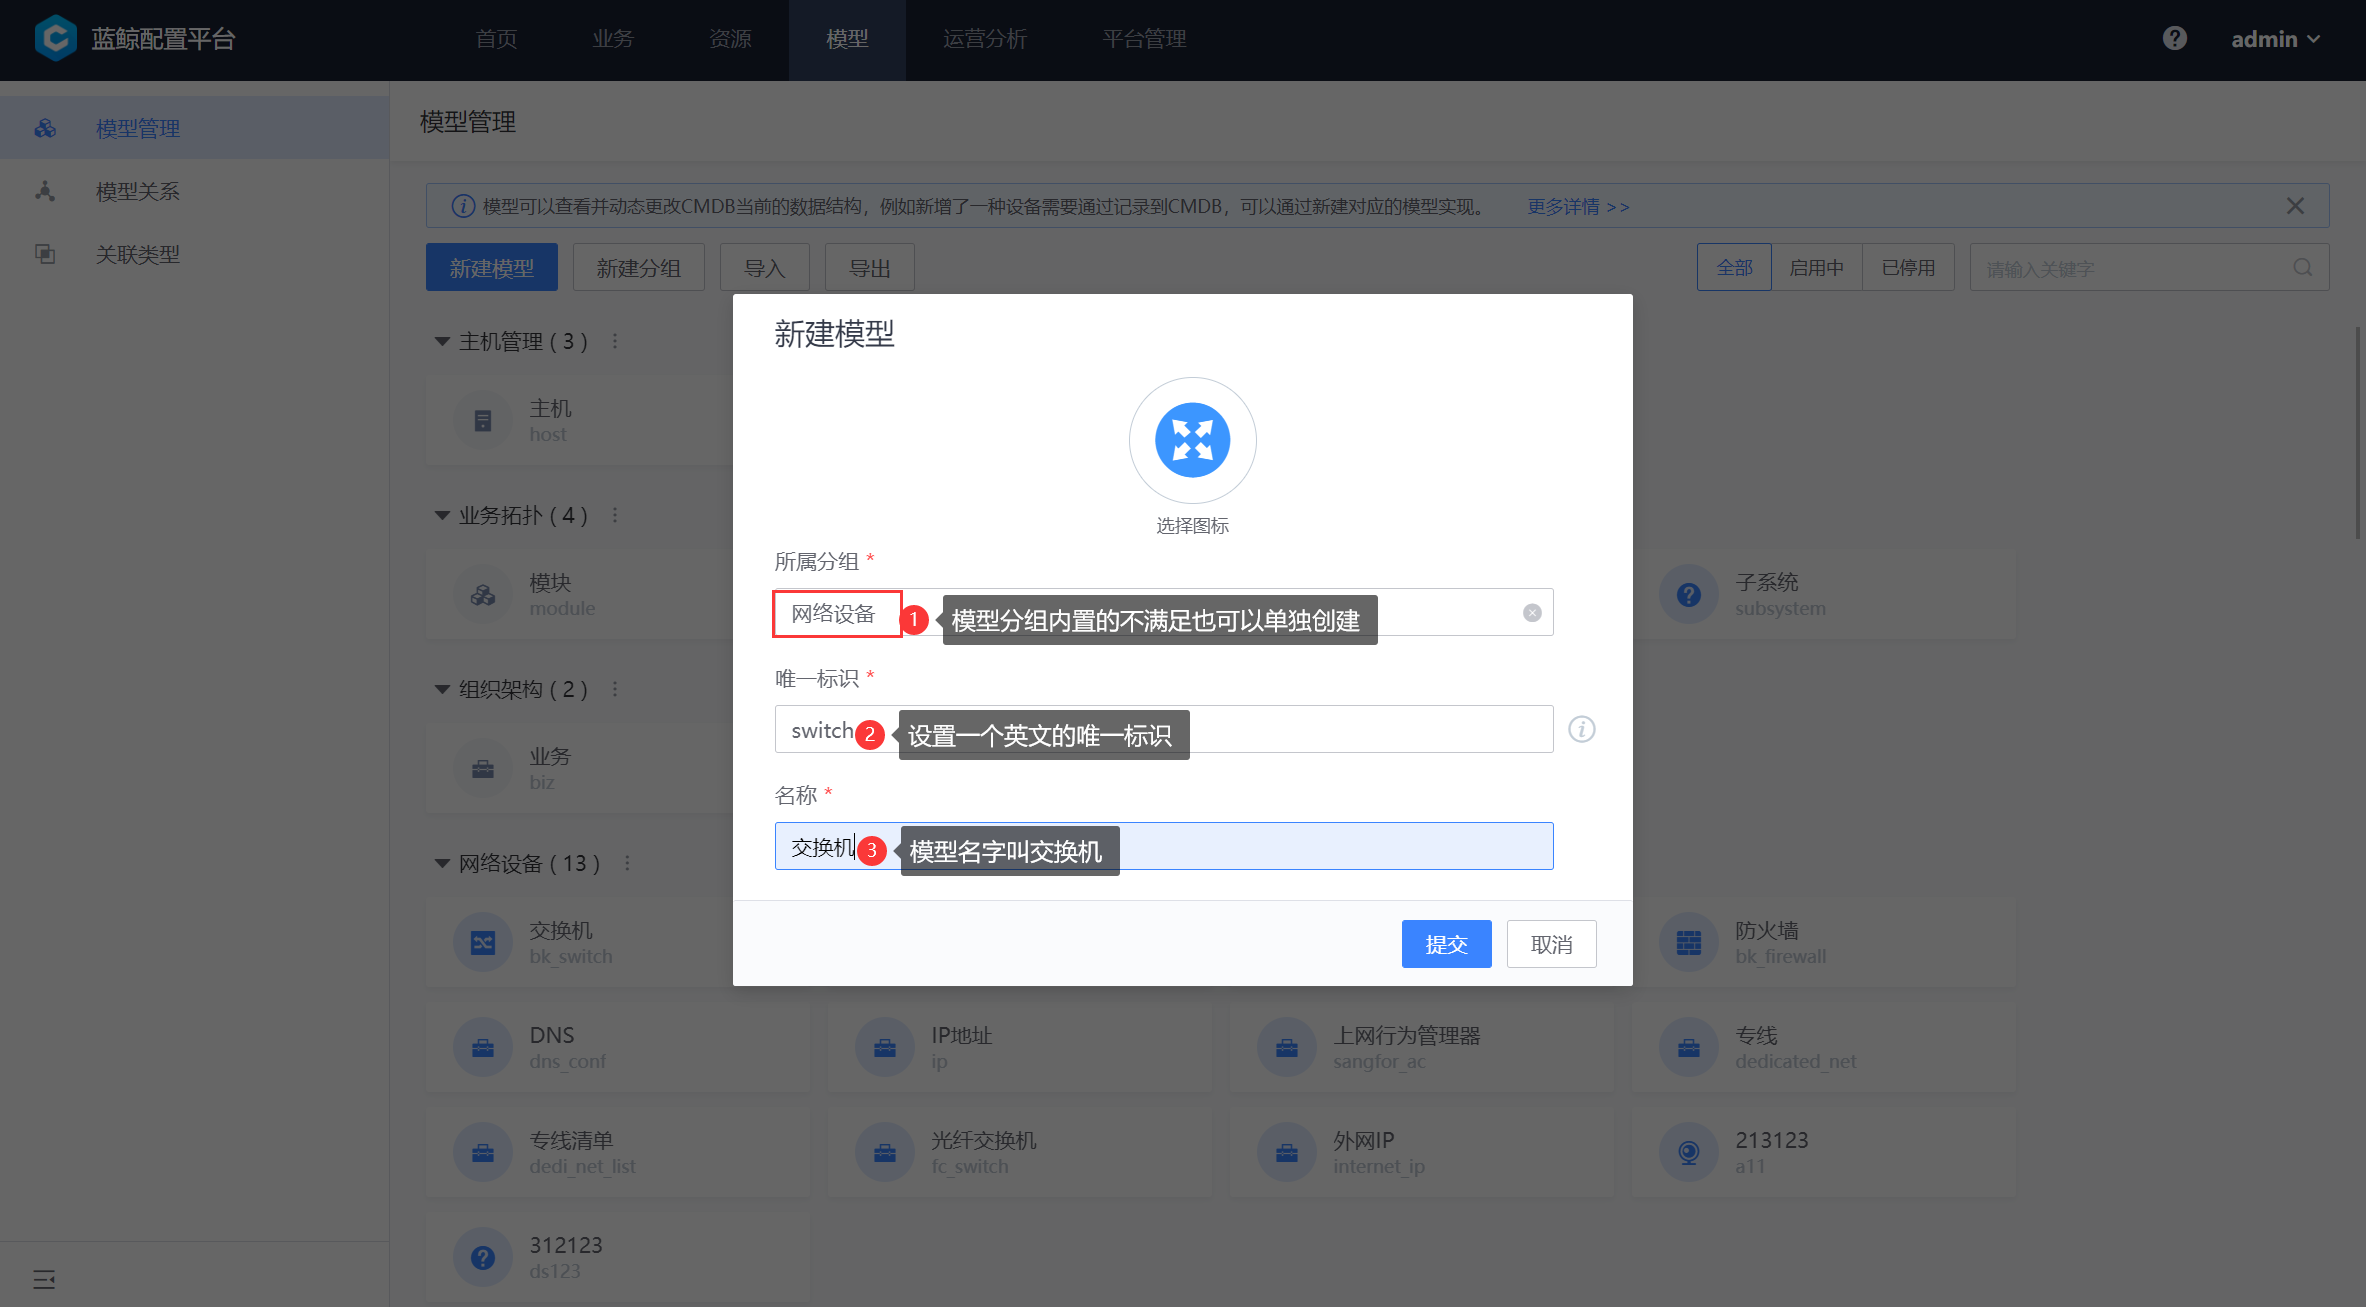The width and height of the screenshot is (2366, 1307).
Task: Open the 模型 top menu
Action: pos(847,39)
